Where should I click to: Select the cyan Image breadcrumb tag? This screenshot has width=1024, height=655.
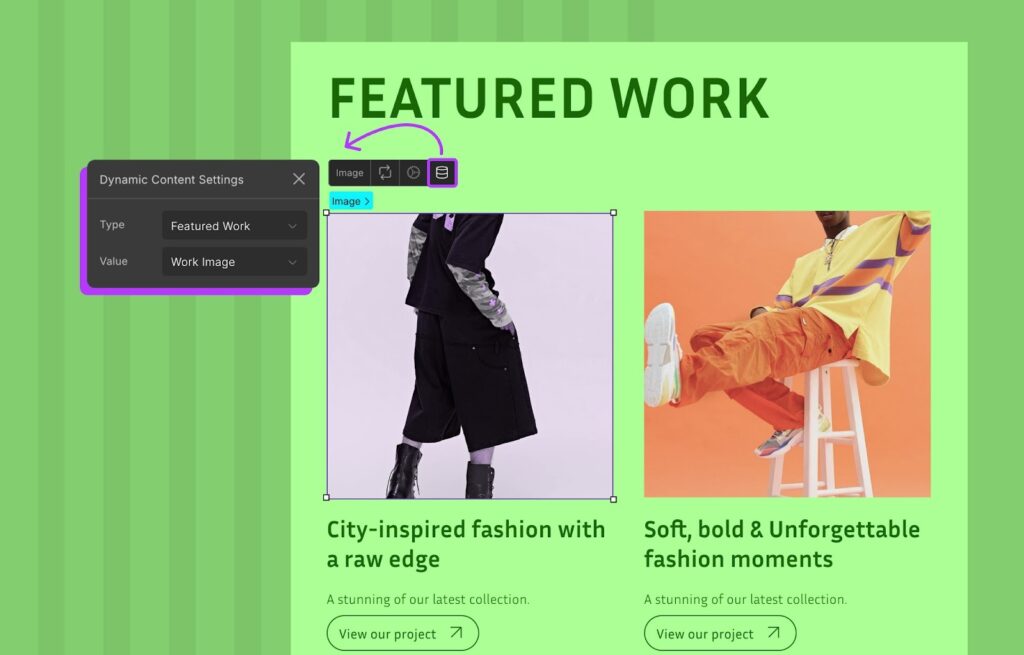[x=350, y=201]
